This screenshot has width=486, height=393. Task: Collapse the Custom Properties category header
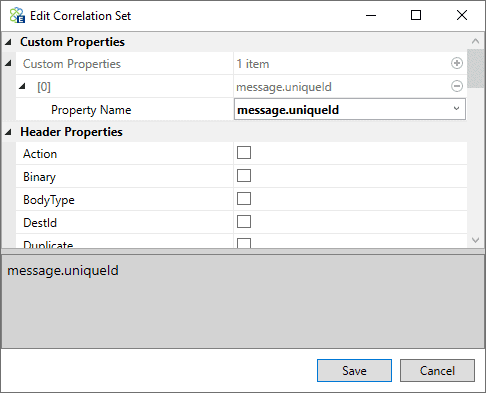click(8, 42)
